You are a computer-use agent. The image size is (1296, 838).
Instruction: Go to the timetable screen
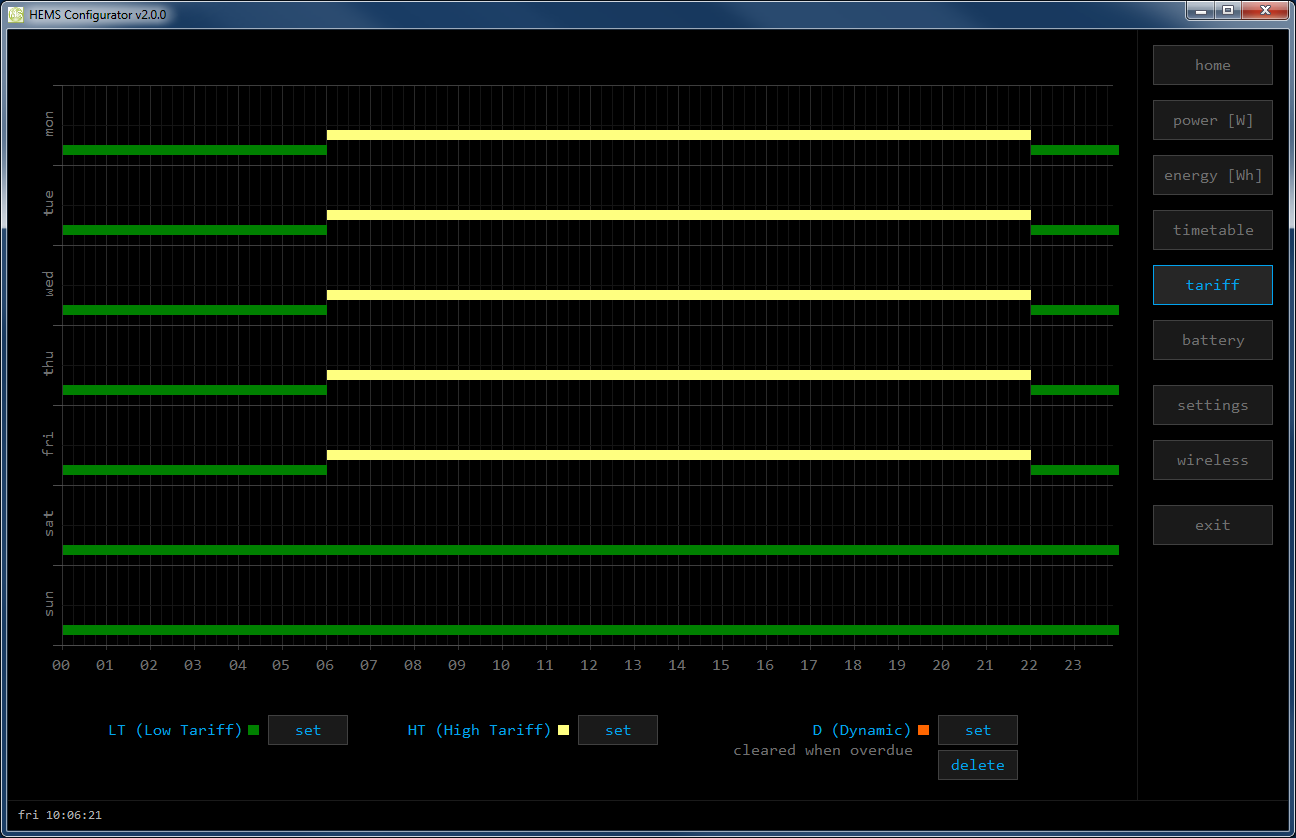(x=1212, y=230)
